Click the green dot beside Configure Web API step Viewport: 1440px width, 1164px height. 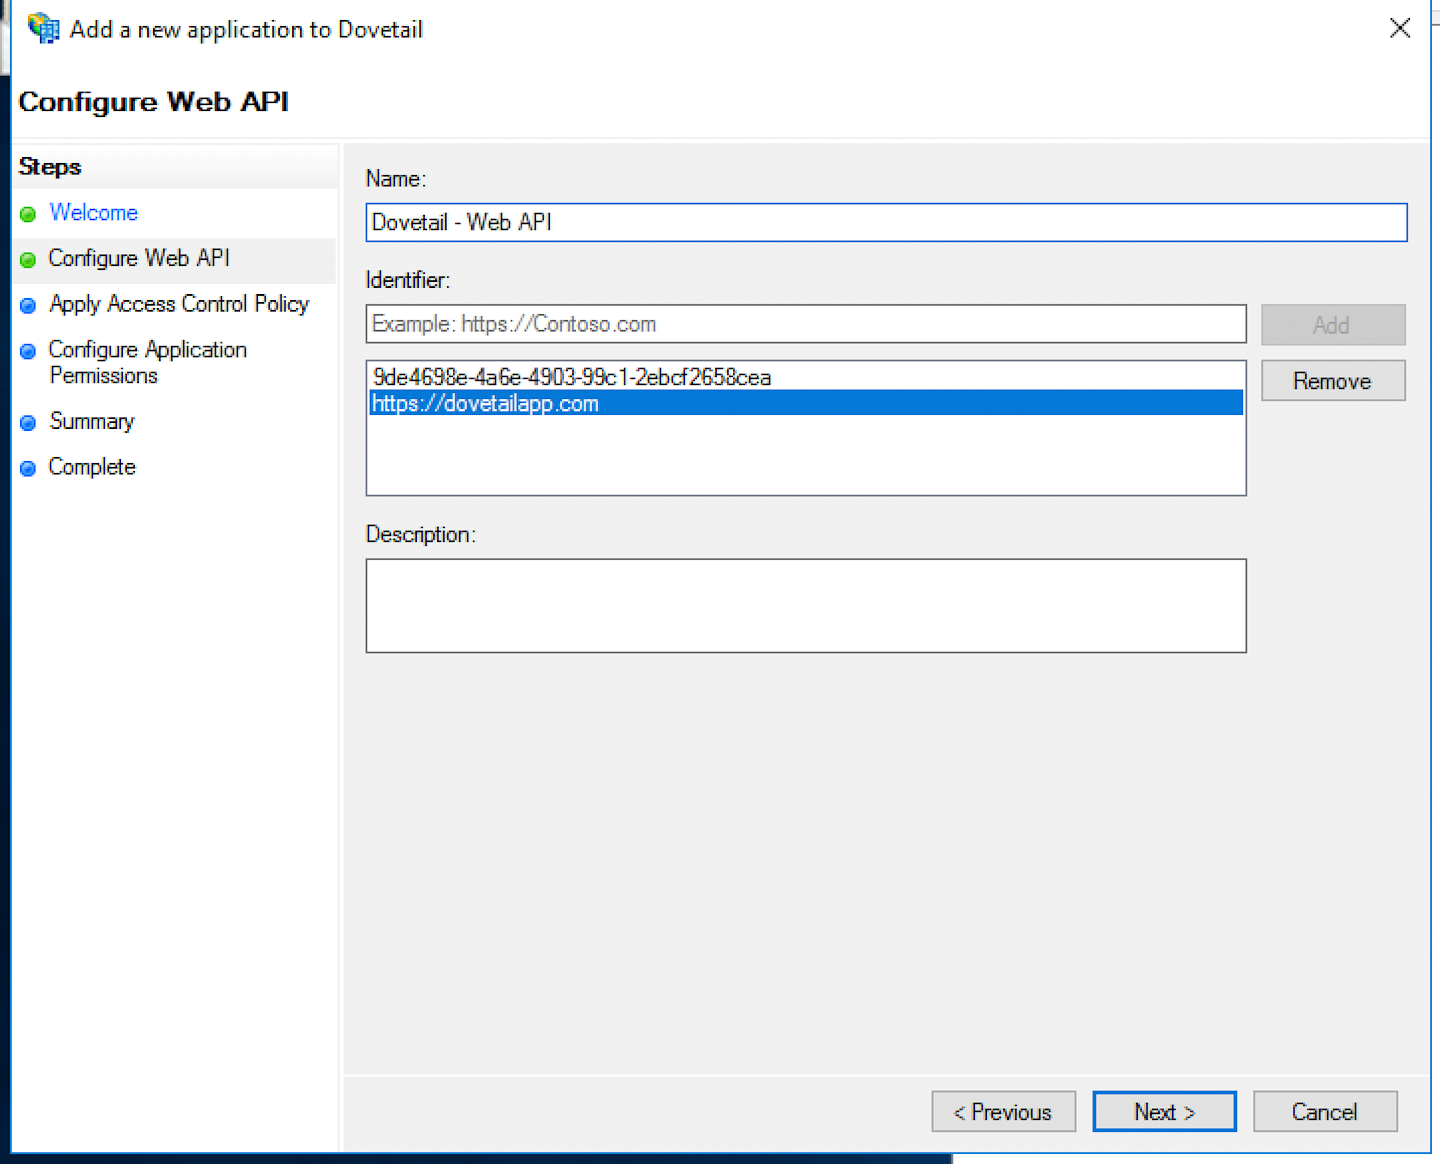[x=28, y=260]
